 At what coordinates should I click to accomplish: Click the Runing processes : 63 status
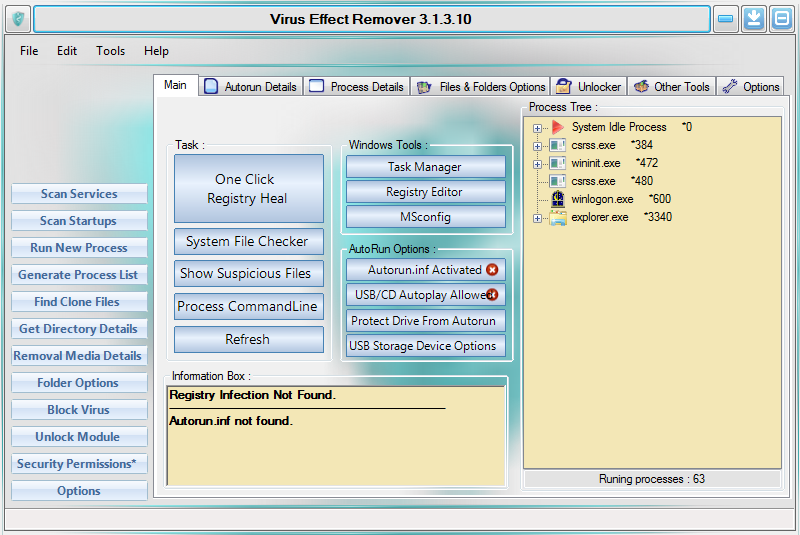652,479
